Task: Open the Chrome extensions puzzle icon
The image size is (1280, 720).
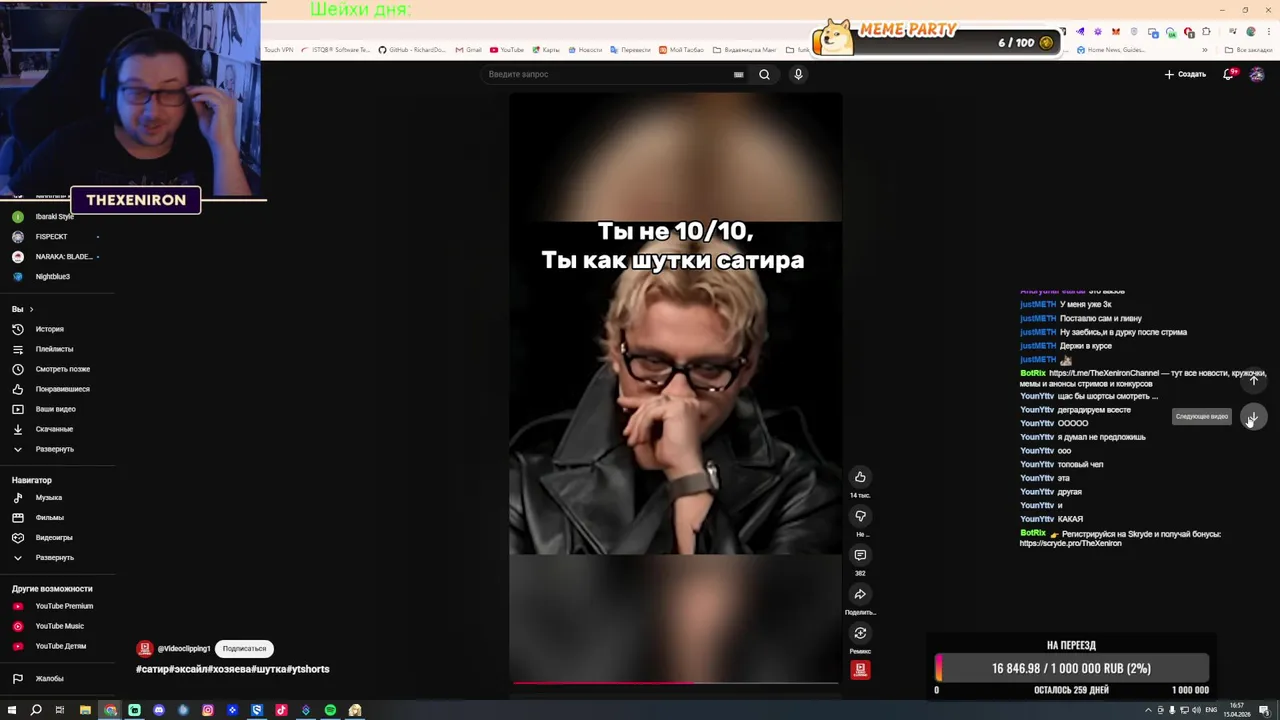Action: click(x=1206, y=32)
